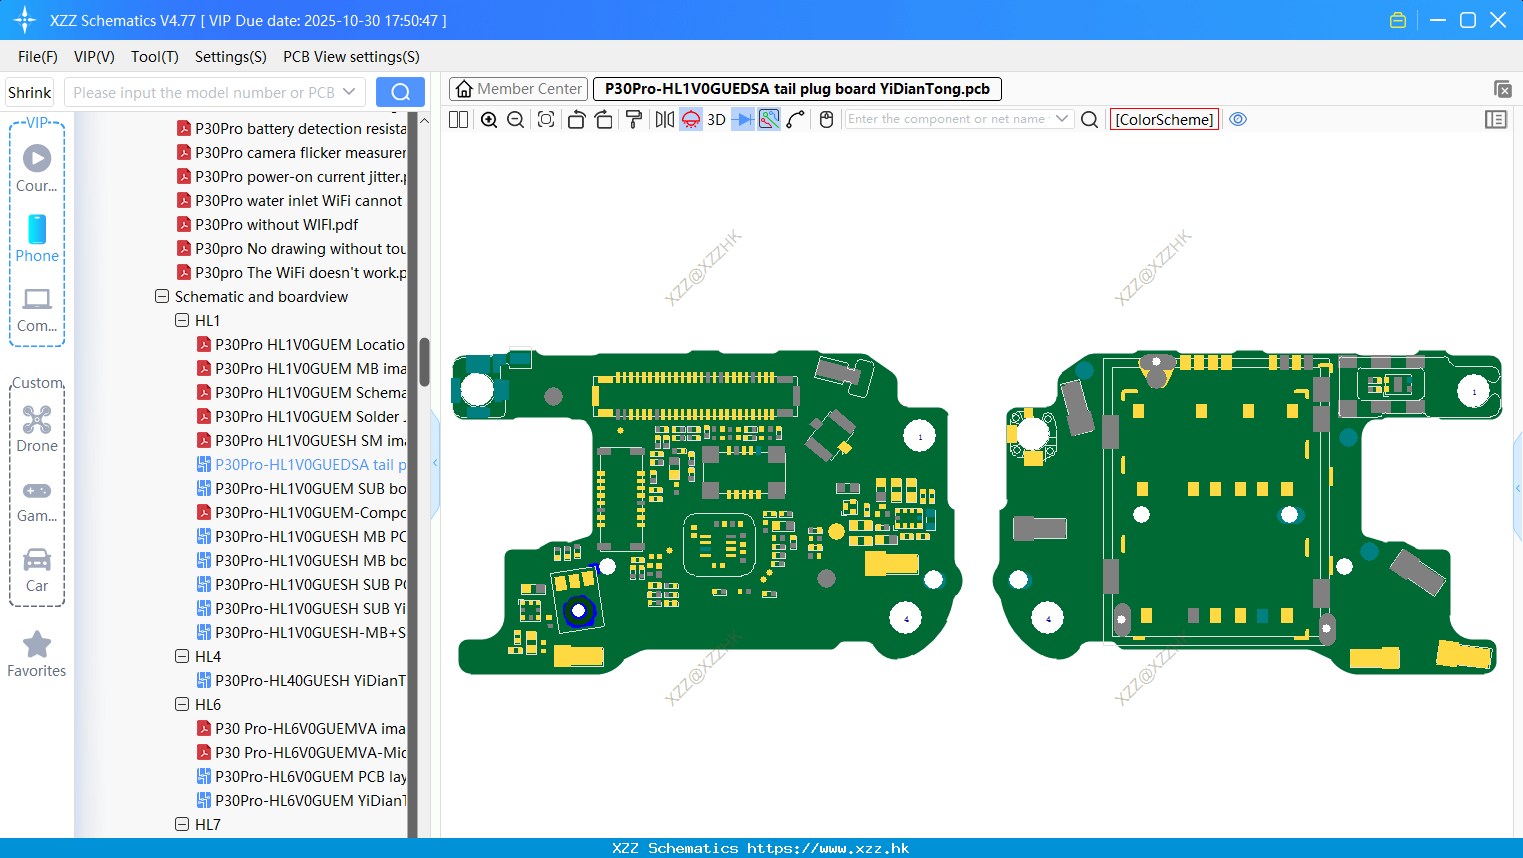Click the component search magnifier icon
The image size is (1523, 858).
click(x=1090, y=119)
